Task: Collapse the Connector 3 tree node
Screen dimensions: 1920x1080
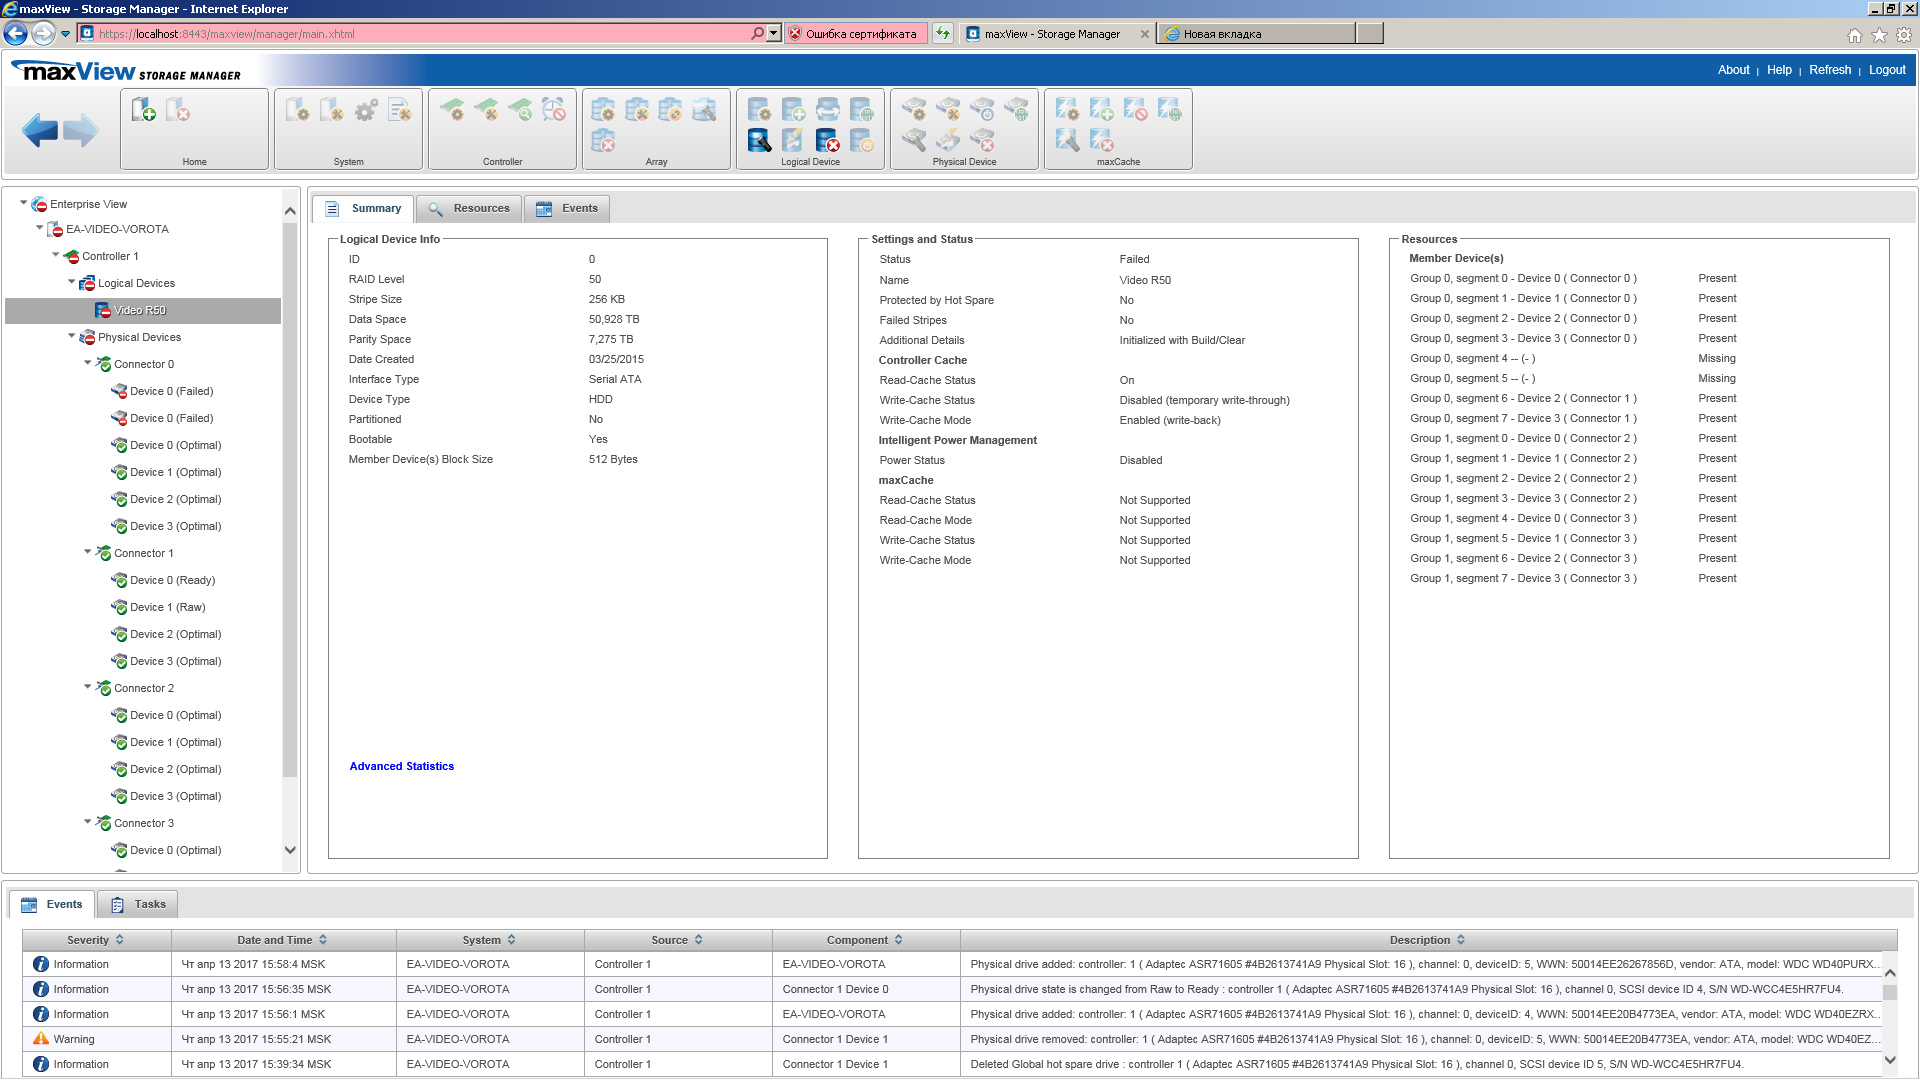Action: [x=88, y=821]
